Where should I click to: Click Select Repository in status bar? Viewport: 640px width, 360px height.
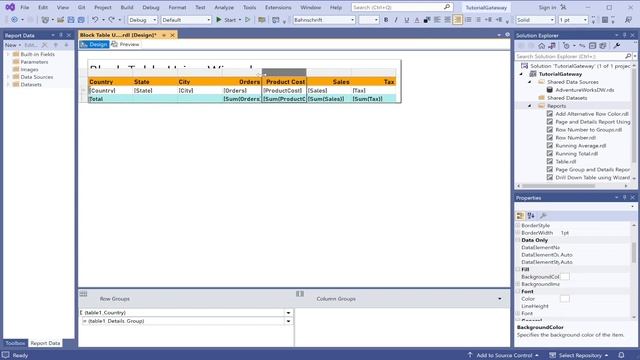[579, 355]
